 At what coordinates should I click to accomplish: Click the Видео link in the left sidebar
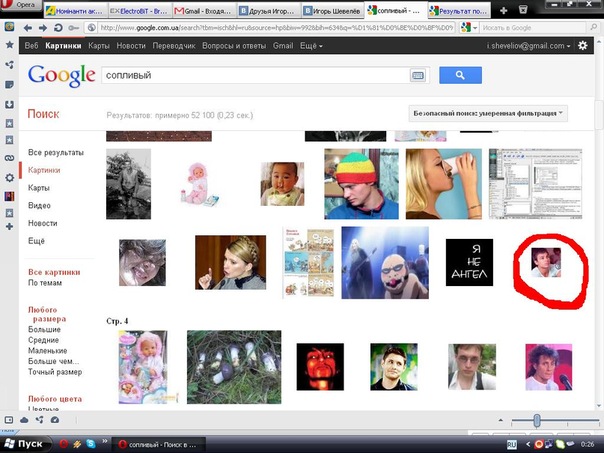tap(40, 205)
